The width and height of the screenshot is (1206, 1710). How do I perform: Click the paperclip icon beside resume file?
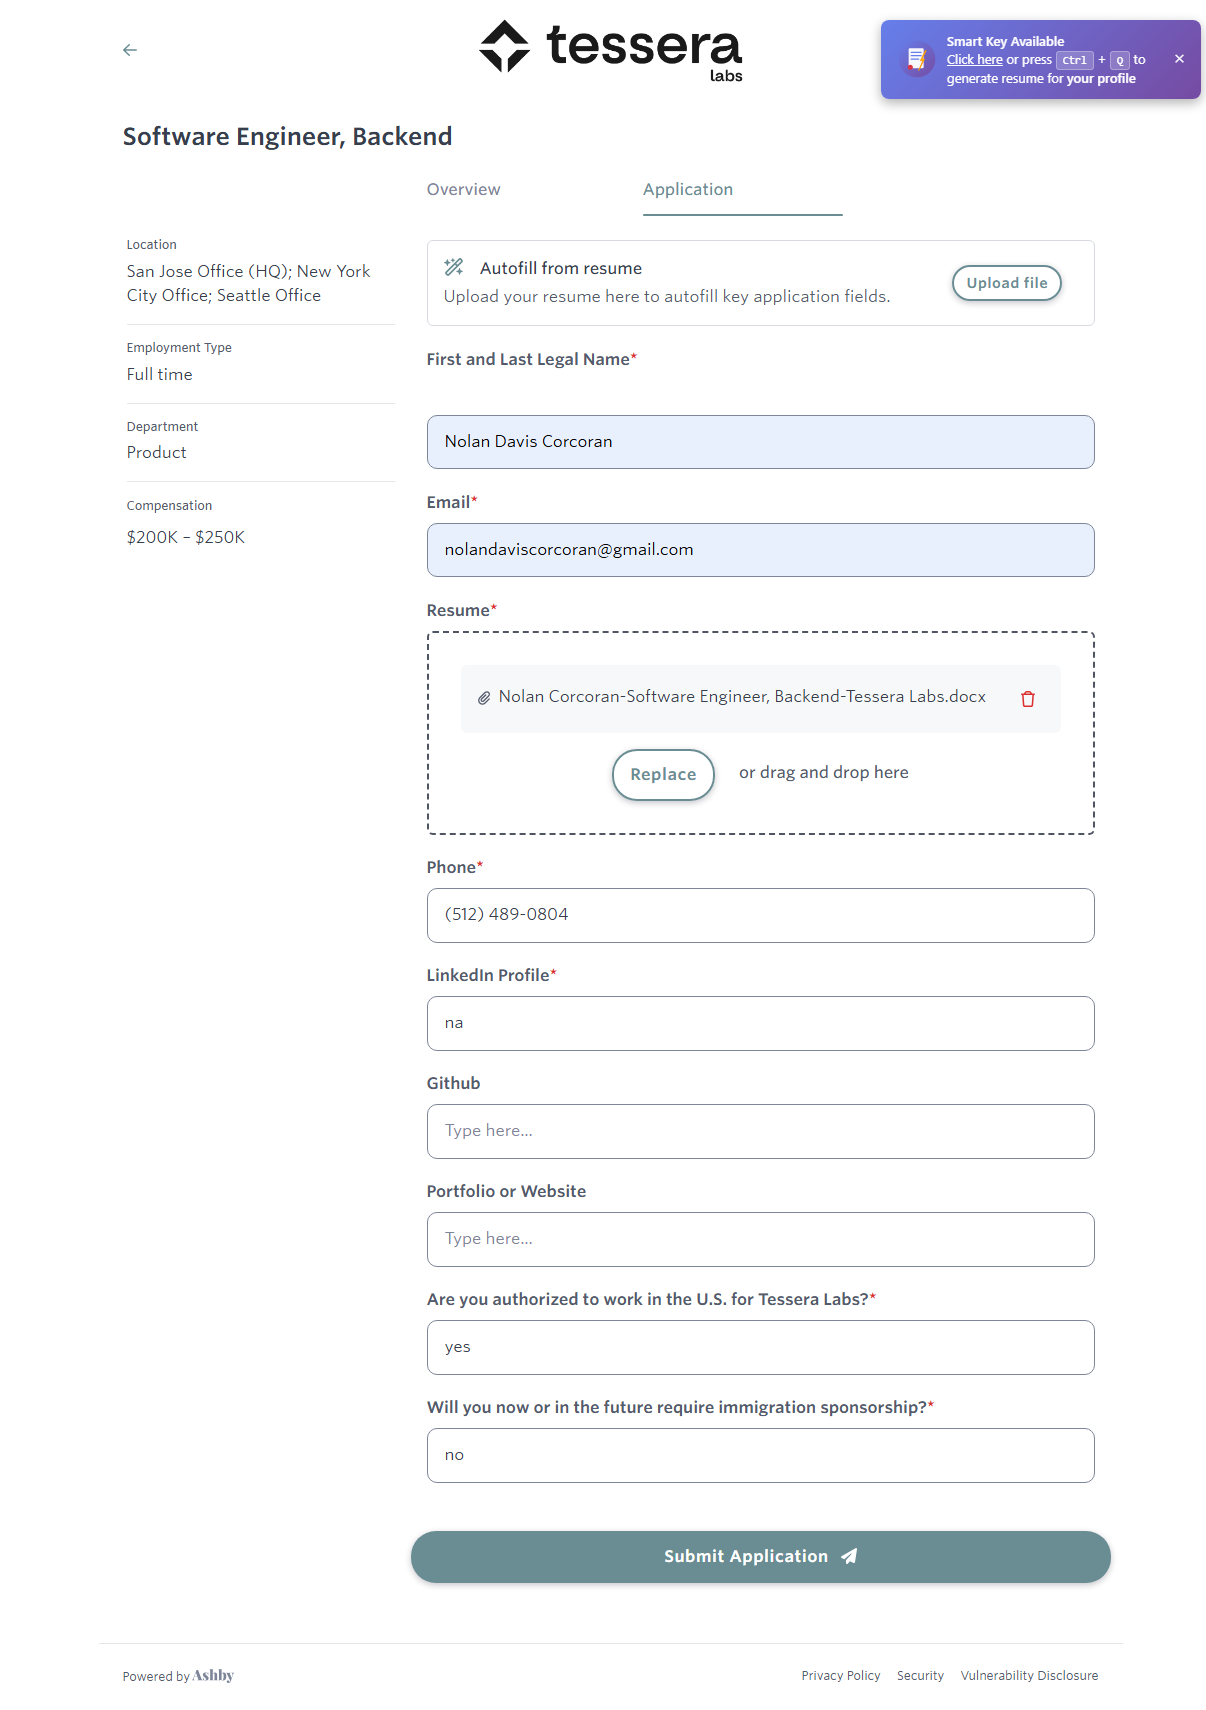point(483,698)
